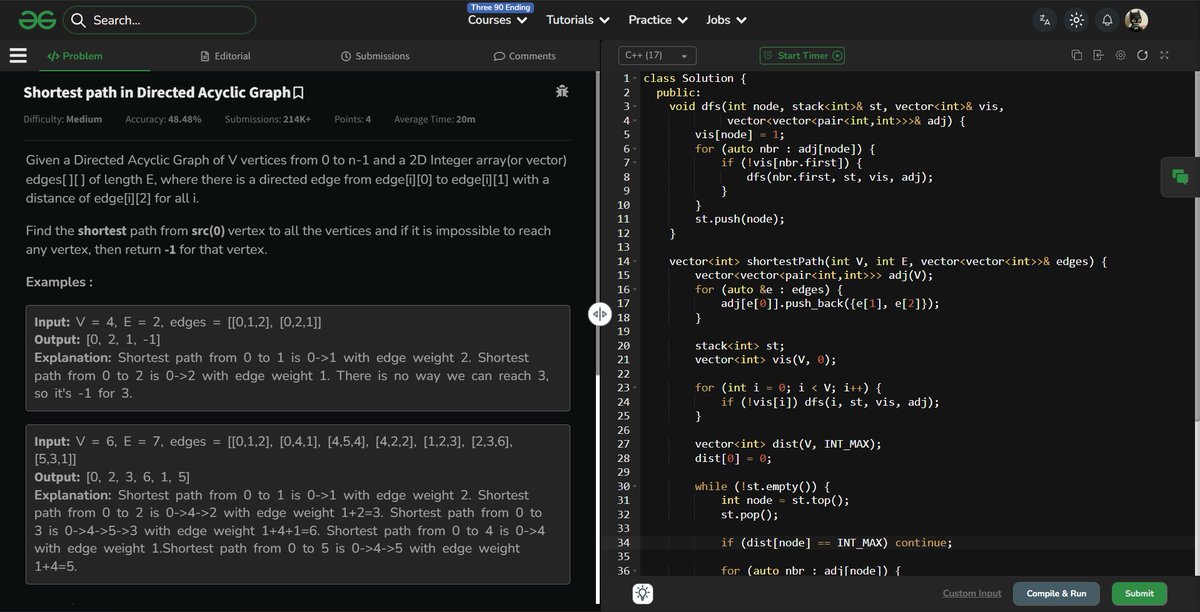Open the C++ (17) language dropdown
Screen dimensions: 1200x612
point(656,56)
